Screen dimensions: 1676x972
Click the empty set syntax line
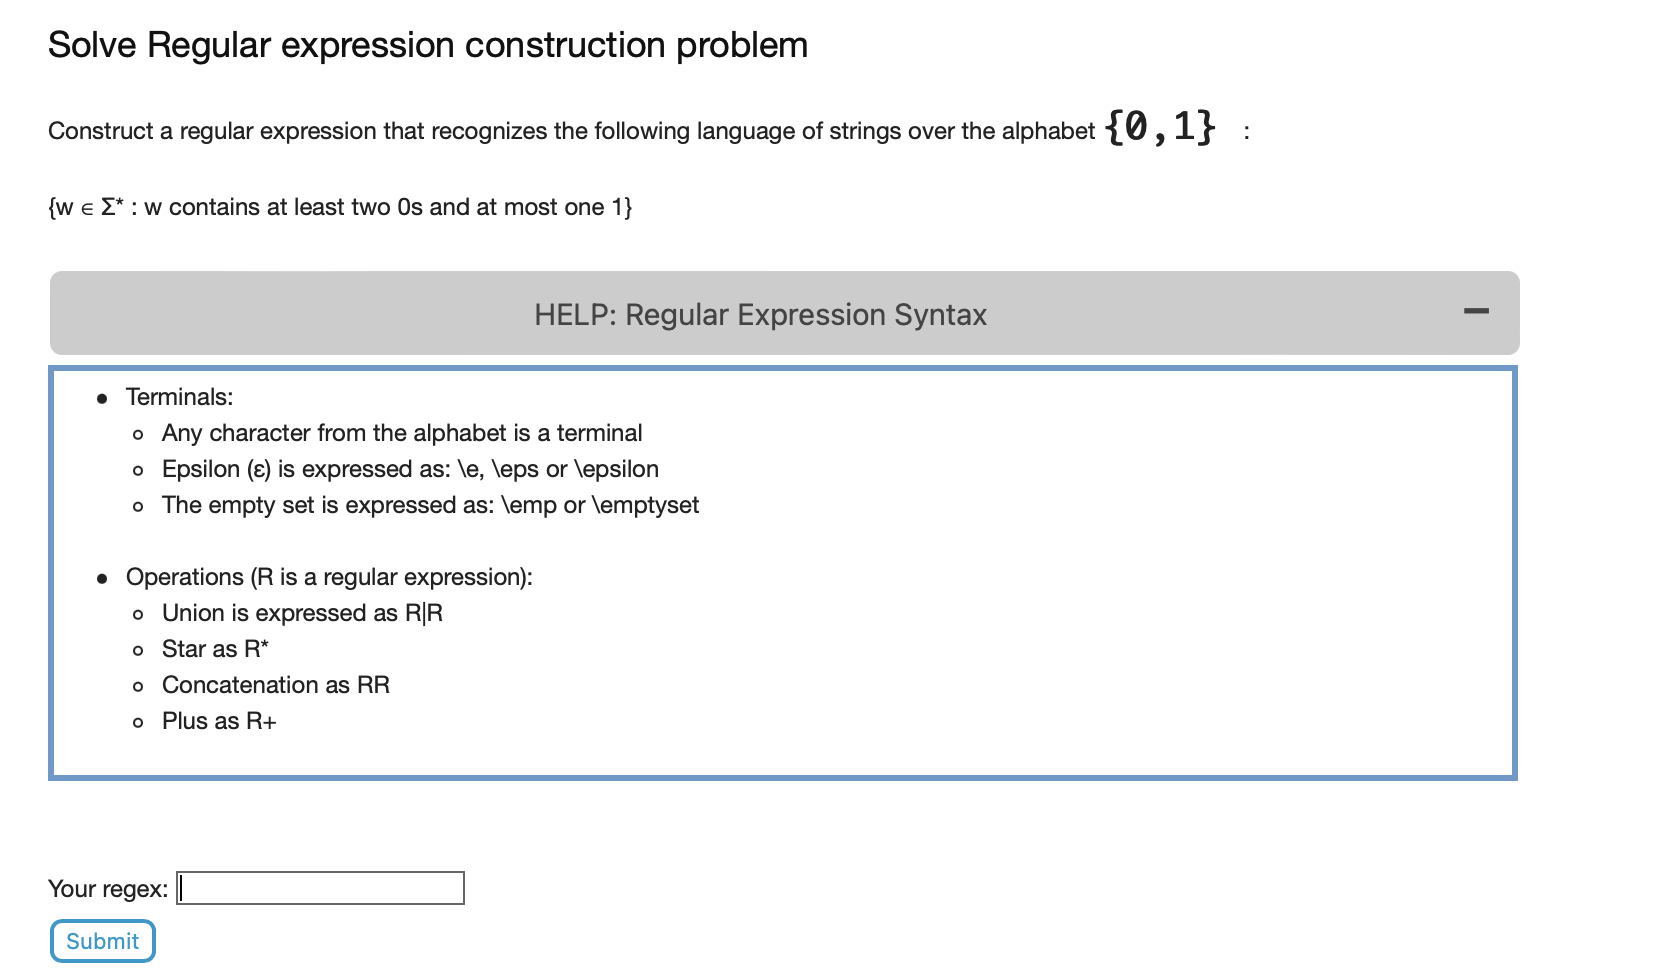click(x=430, y=505)
